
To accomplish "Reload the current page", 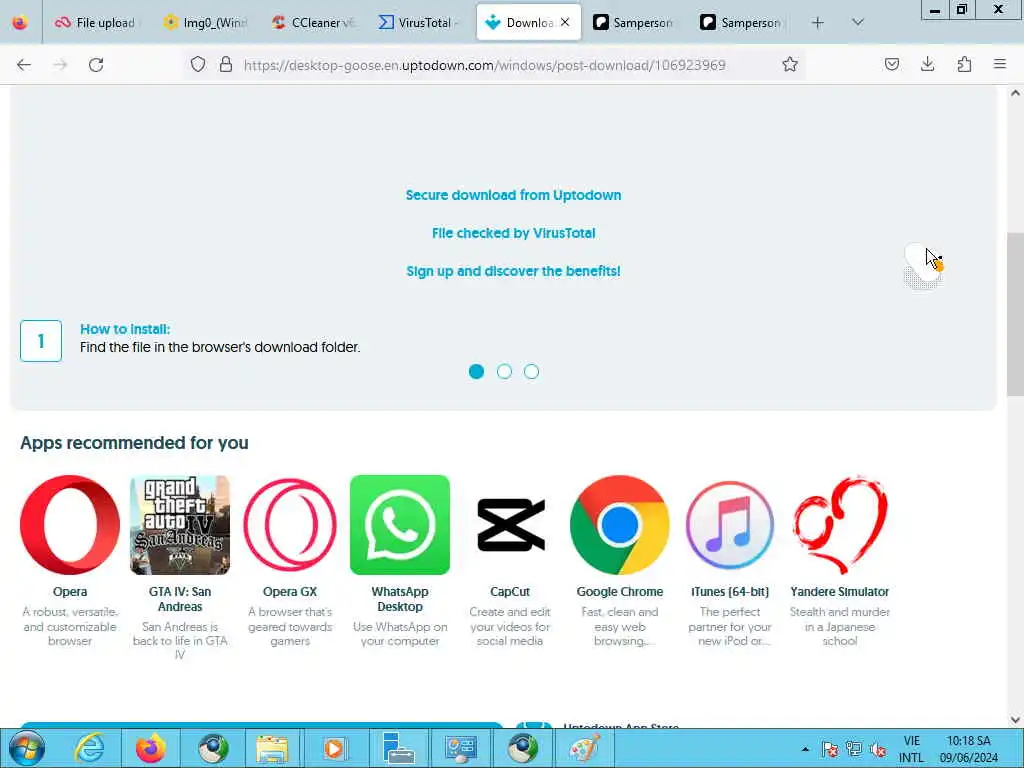I will tap(96, 65).
